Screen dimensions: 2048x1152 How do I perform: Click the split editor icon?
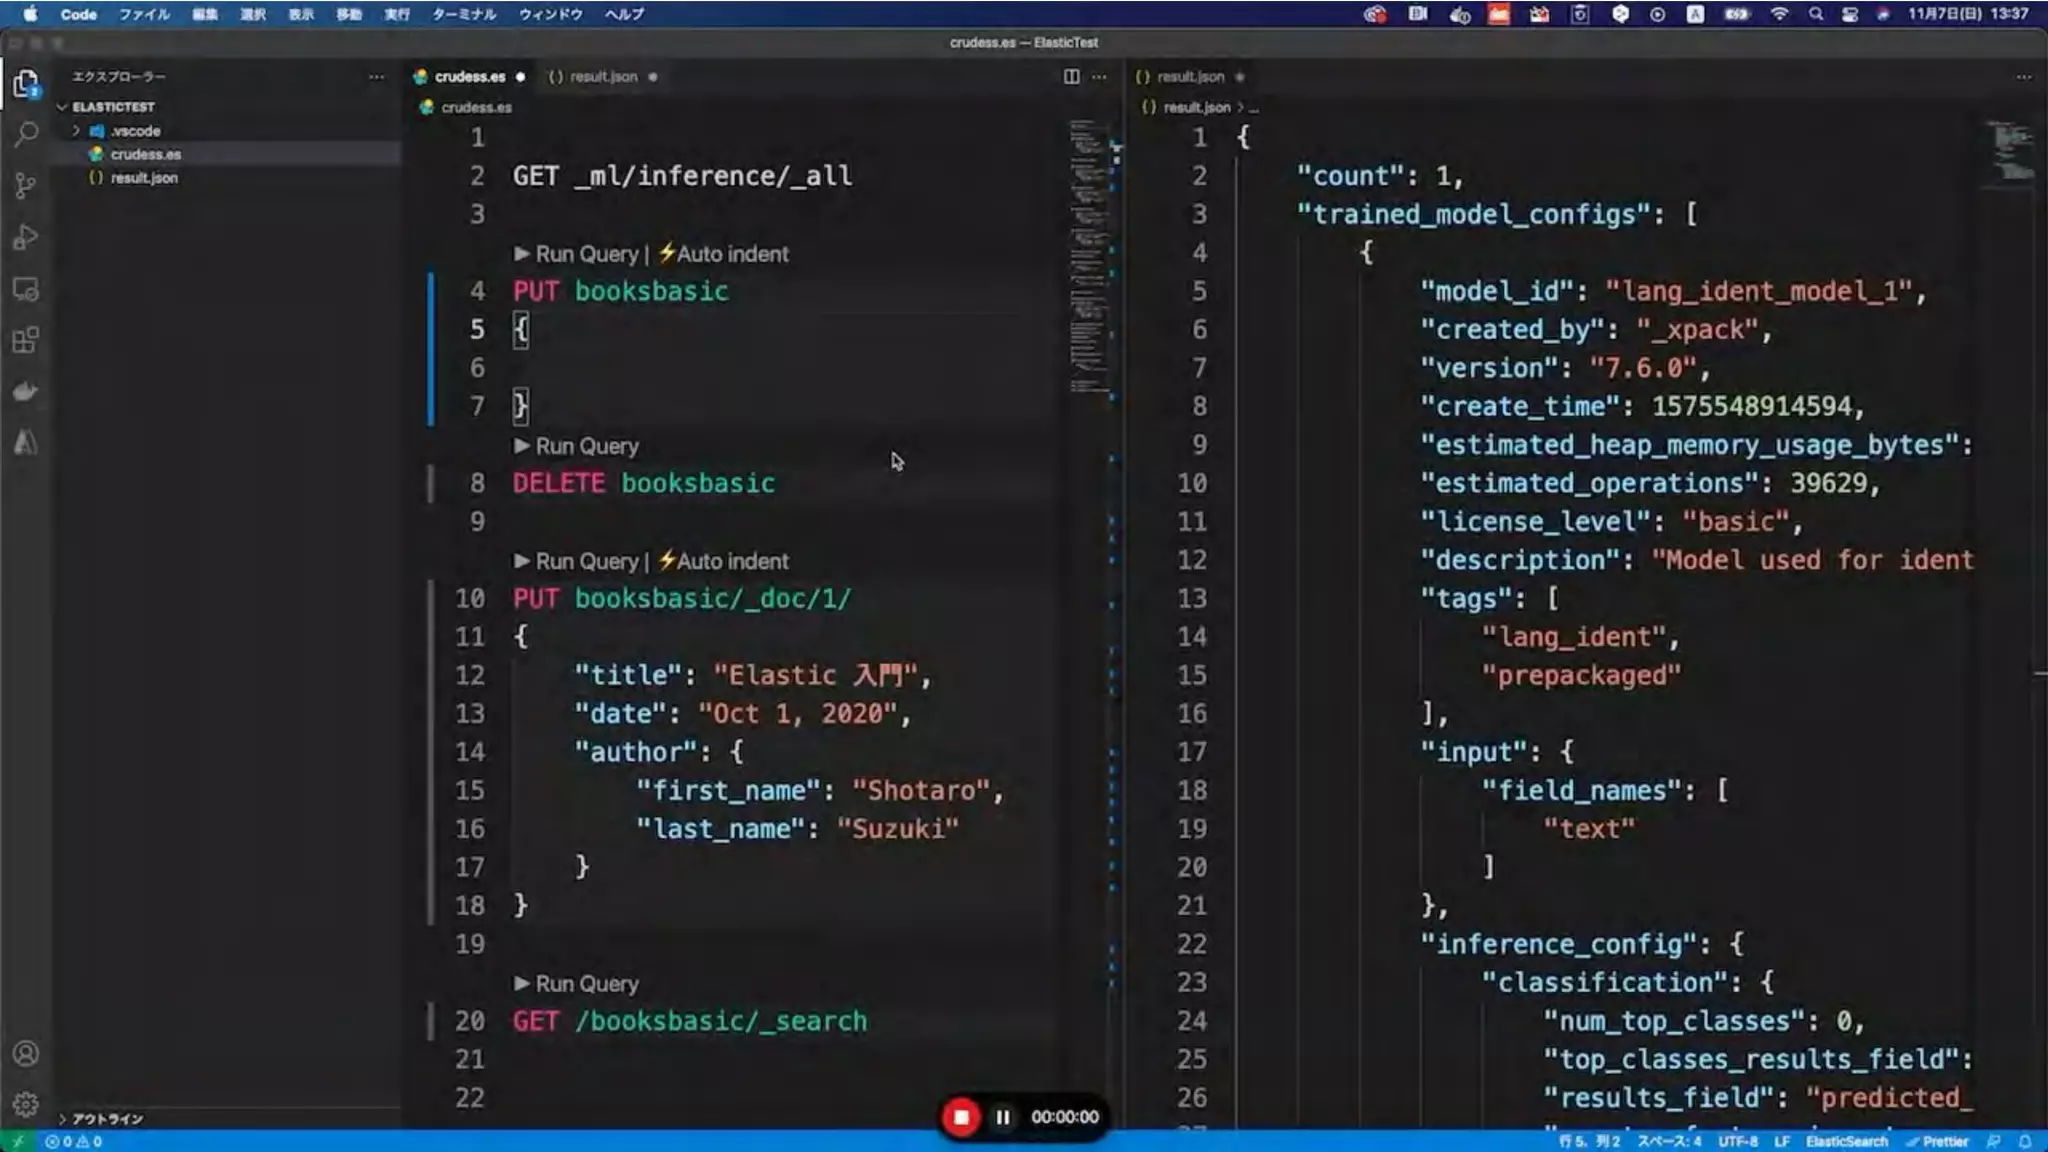pos(1071,77)
